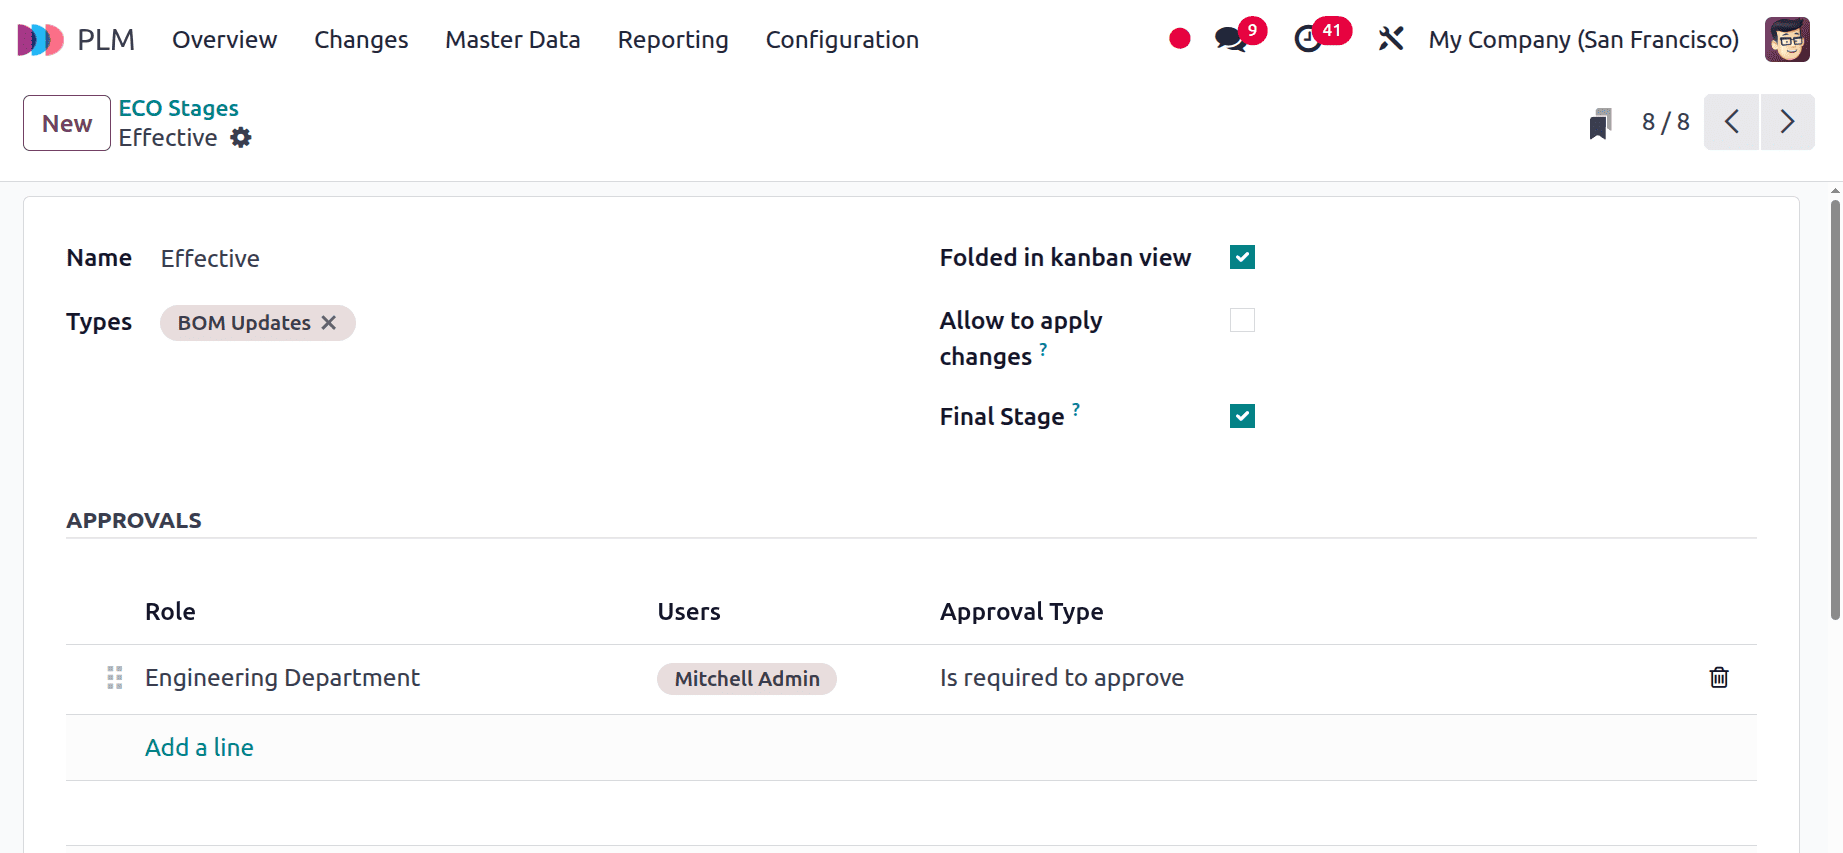
Task: Switch company via My Company (San Francisco)
Action: coord(1584,40)
